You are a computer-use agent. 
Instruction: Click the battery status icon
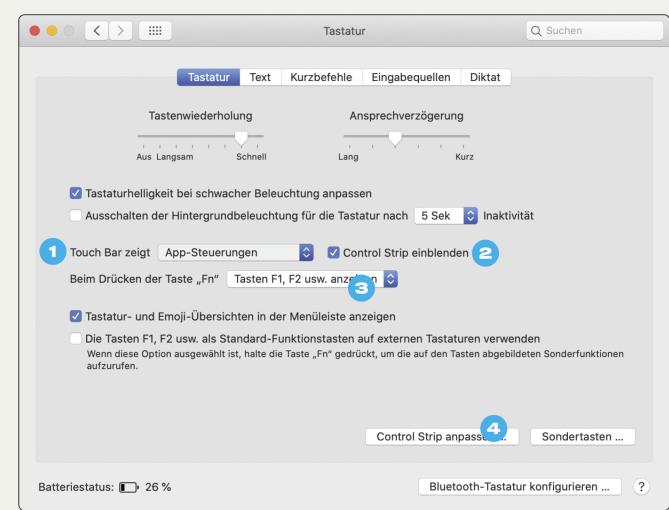pos(128,487)
